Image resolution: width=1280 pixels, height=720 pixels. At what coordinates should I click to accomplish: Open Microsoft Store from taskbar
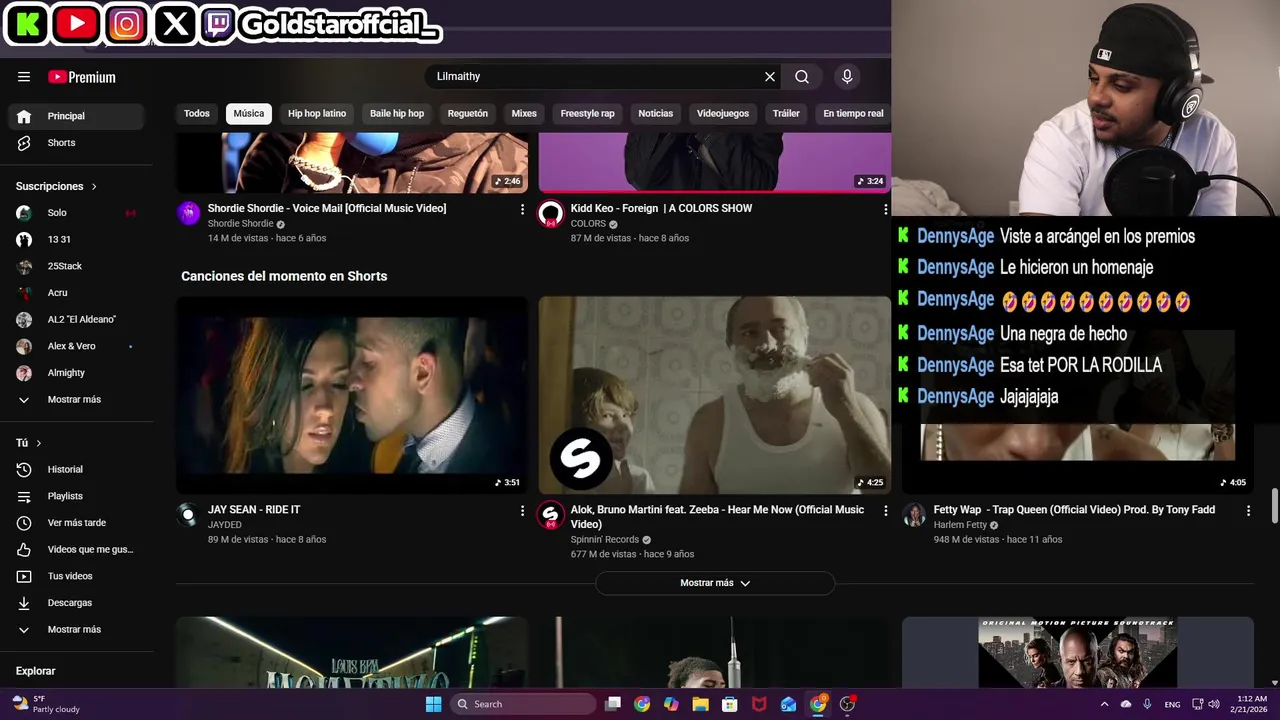(730, 704)
